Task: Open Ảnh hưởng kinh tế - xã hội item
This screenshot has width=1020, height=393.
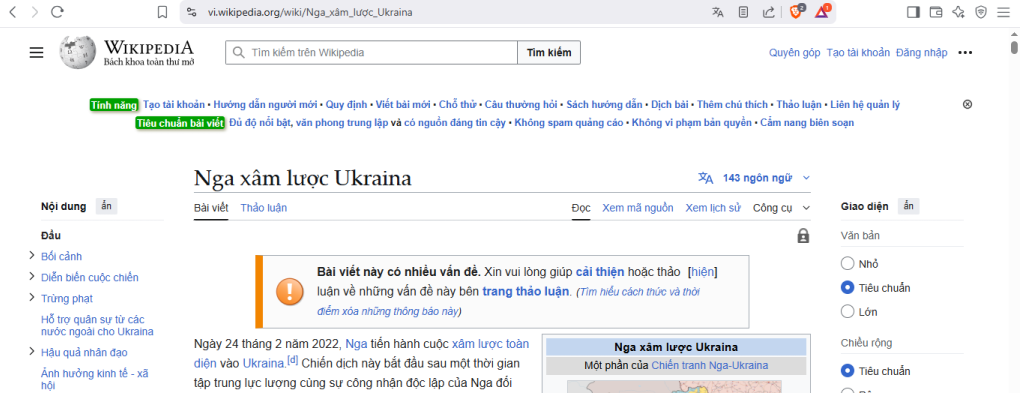Action: 95,379
